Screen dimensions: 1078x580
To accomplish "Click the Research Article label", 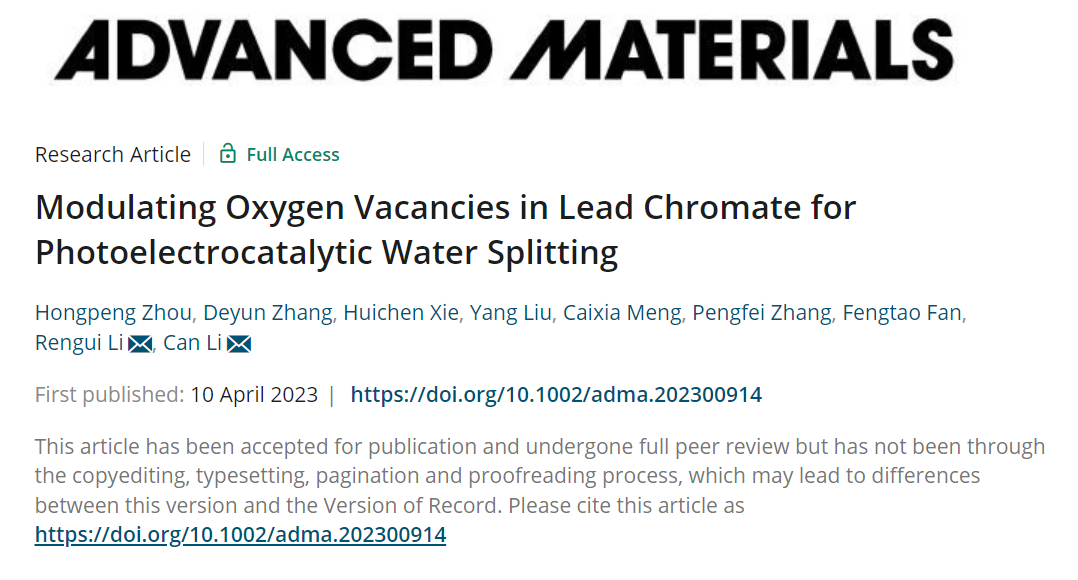I will pyautogui.click(x=113, y=155).
